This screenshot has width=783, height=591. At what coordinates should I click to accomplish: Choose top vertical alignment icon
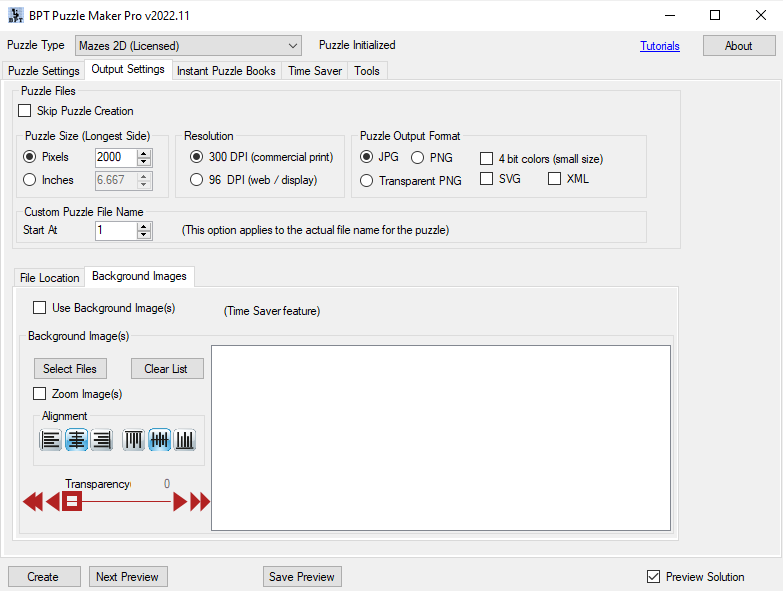pos(133,440)
